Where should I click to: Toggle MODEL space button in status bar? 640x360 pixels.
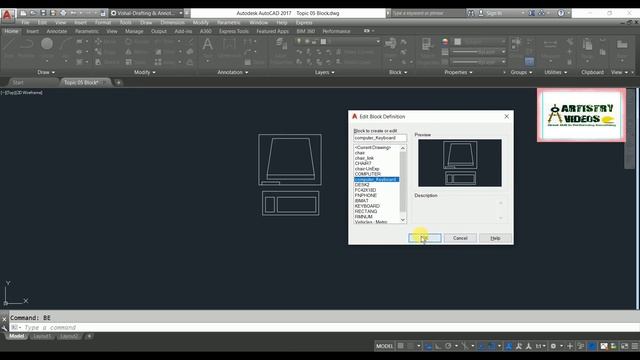pyautogui.click(x=384, y=346)
